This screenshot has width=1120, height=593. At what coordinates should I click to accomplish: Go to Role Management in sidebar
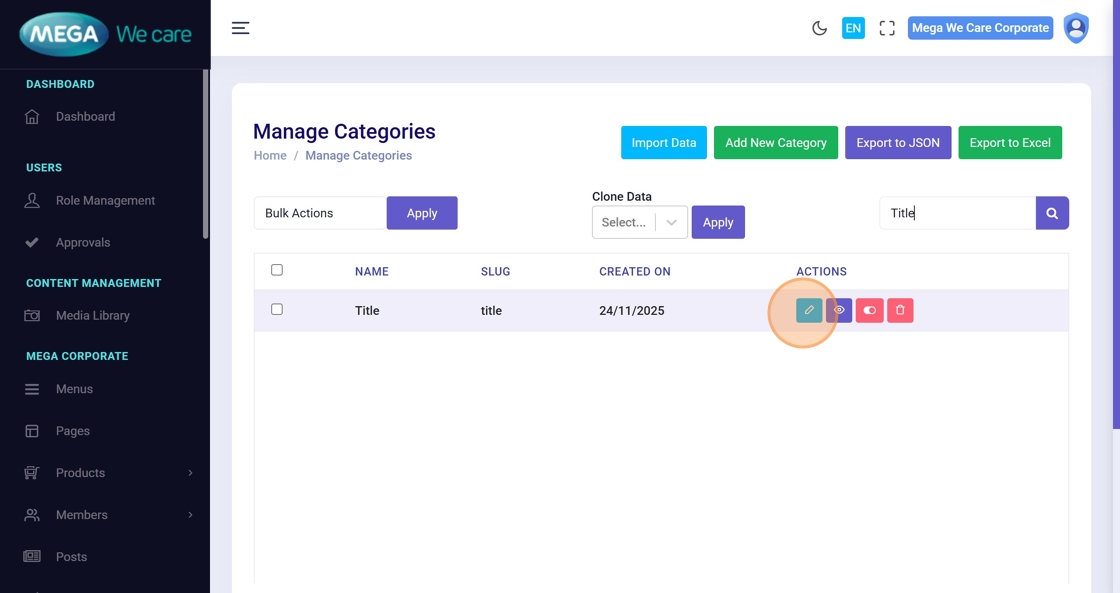105,201
